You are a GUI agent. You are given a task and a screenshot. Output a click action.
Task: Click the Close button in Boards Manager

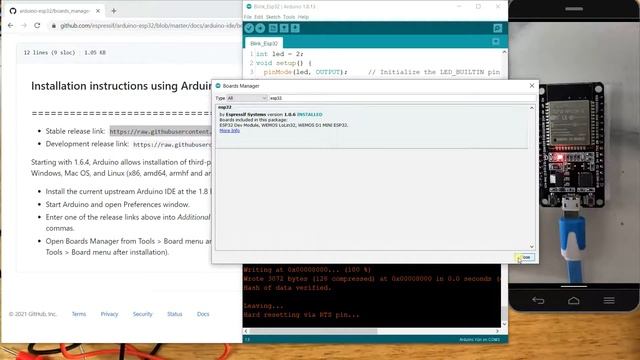pyautogui.click(x=525, y=258)
